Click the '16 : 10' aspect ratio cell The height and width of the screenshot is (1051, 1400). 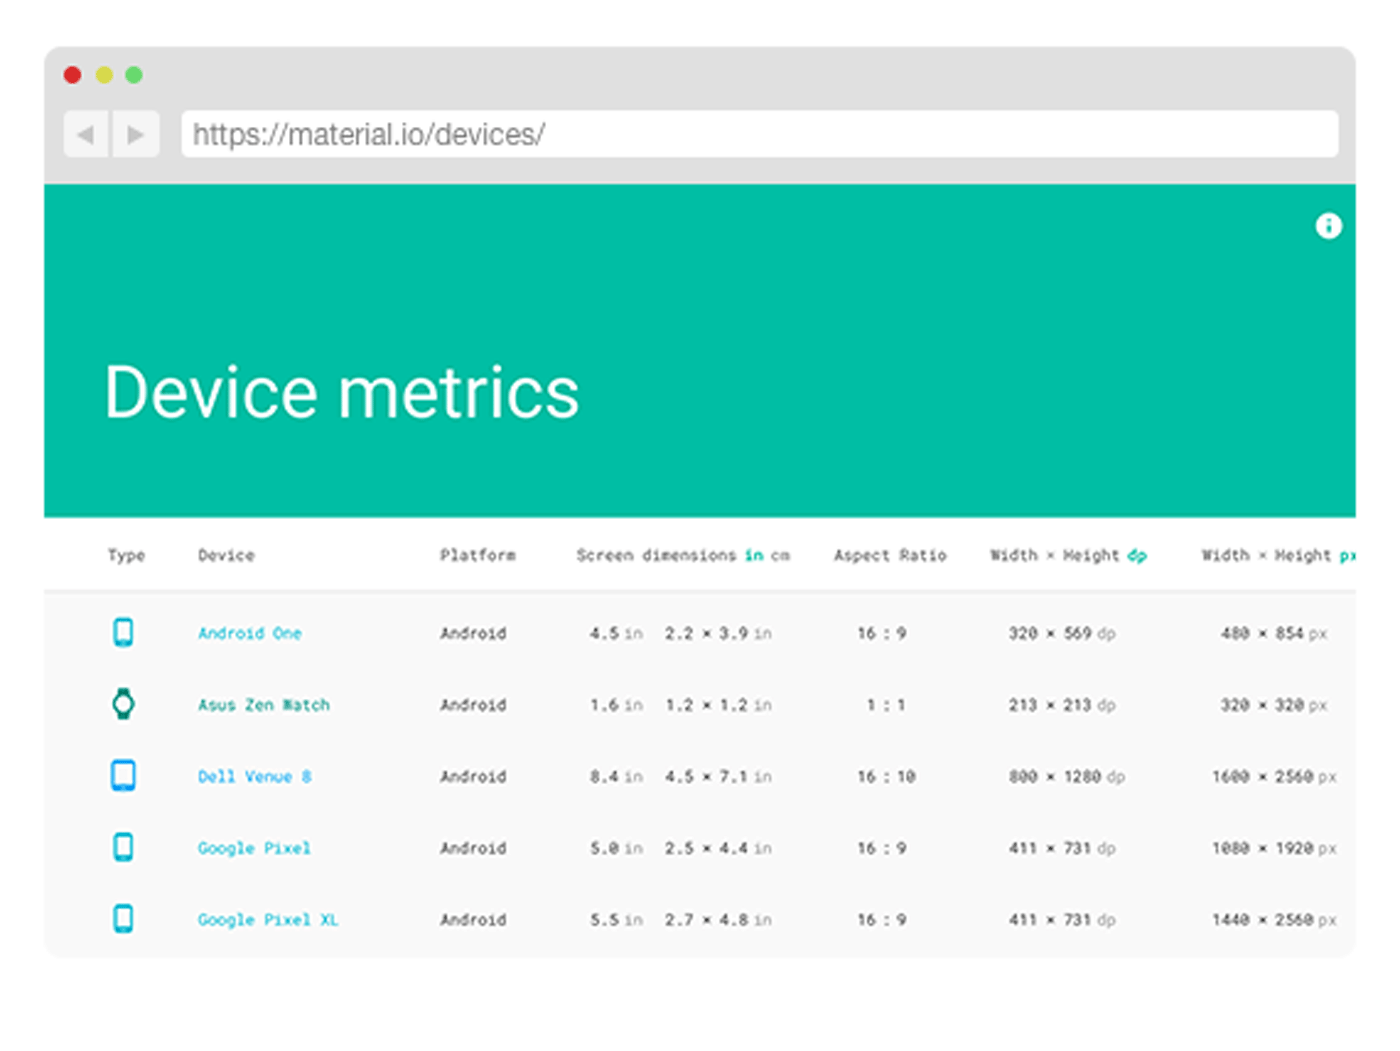coord(886,777)
